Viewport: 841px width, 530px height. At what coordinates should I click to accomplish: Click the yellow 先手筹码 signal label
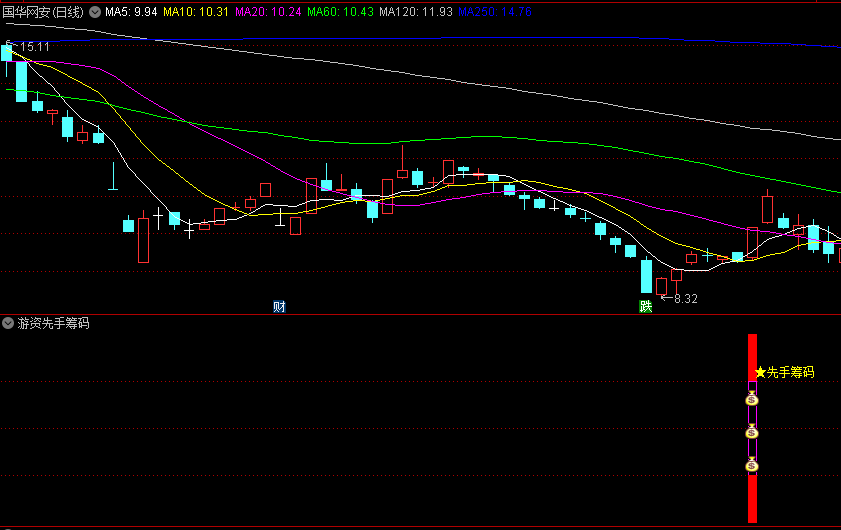[791, 372]
